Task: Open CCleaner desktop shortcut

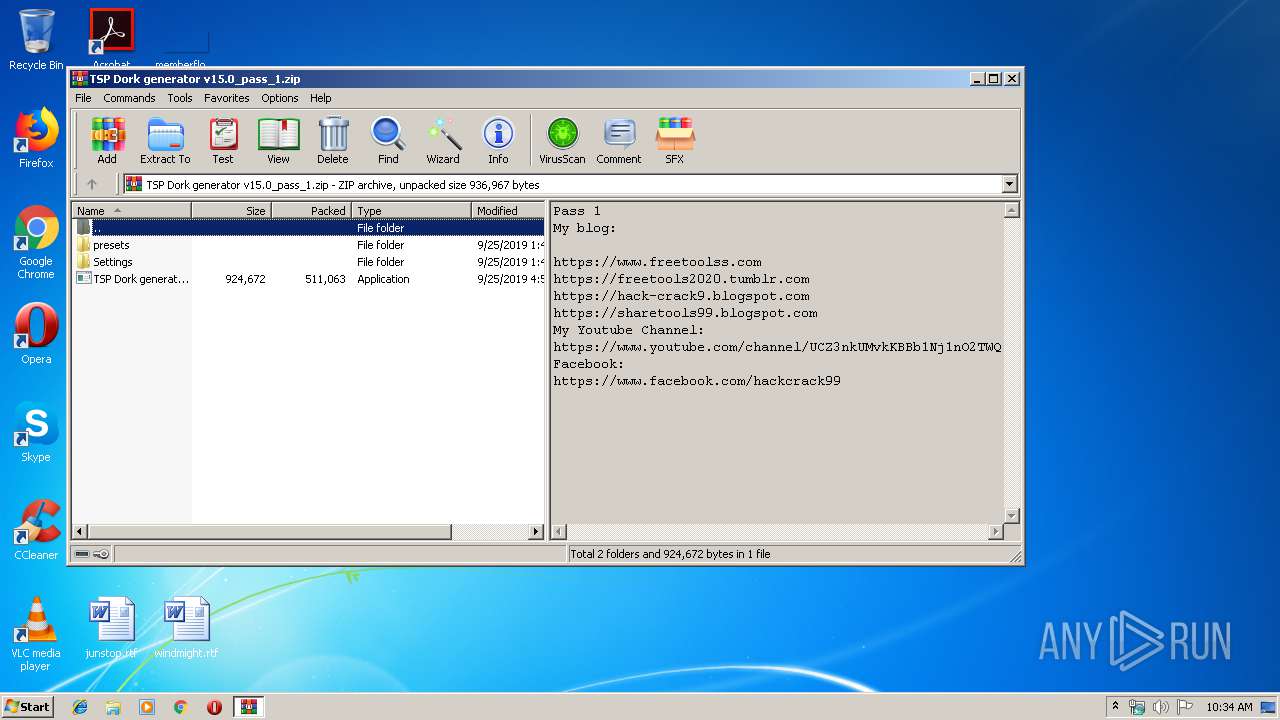Action: (36, 530)
